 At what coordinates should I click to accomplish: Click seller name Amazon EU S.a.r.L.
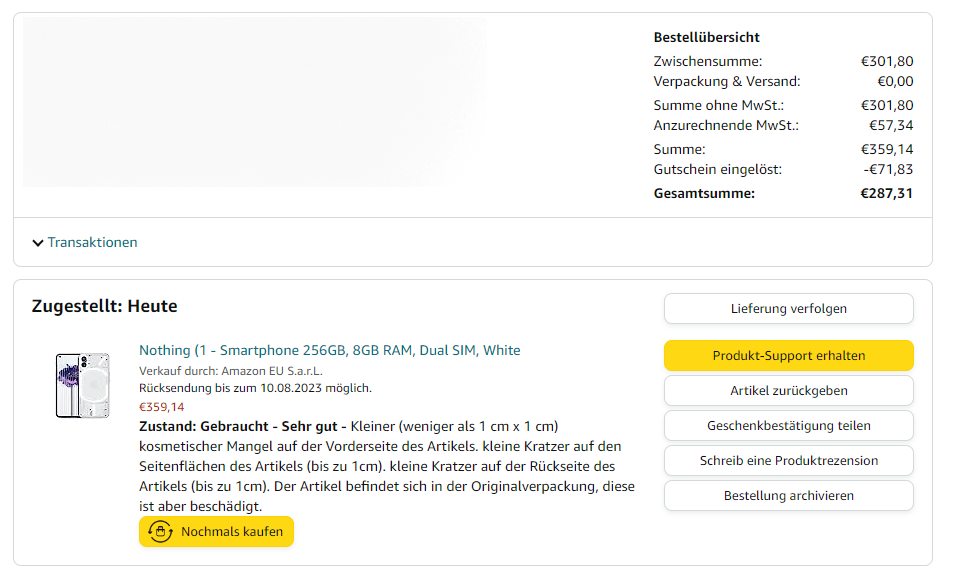click(x=272, y=371)
